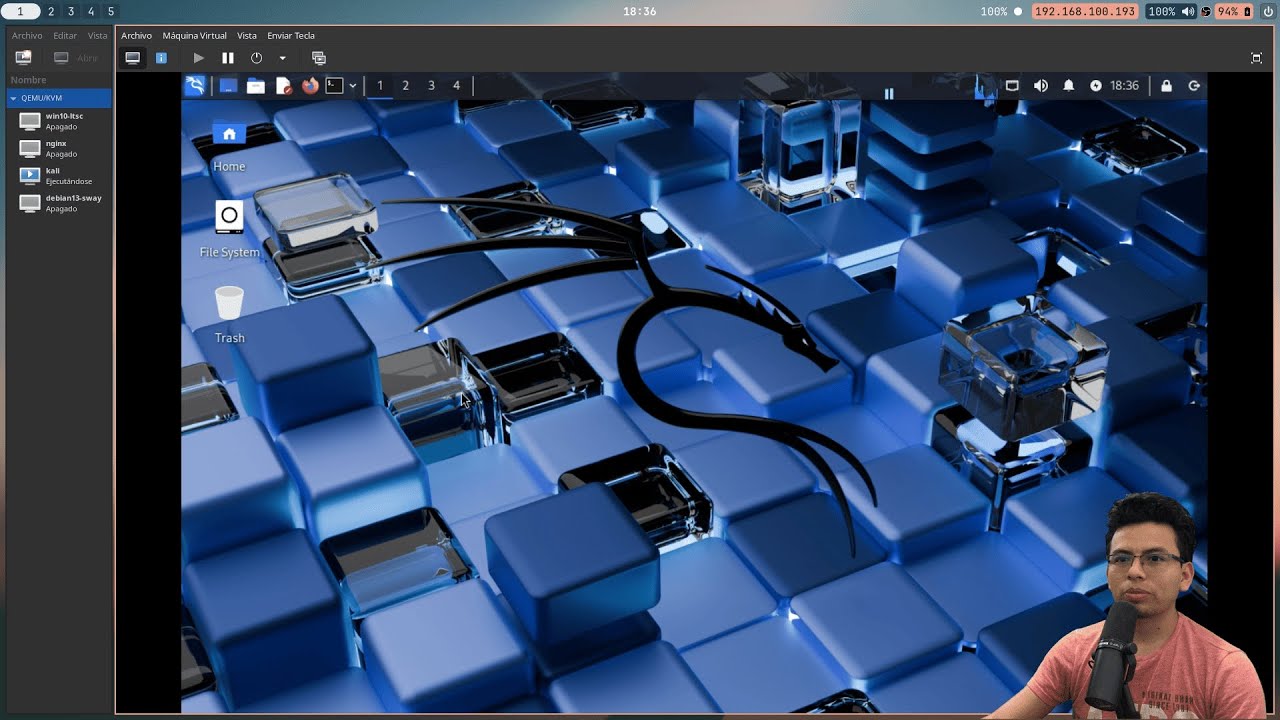1280x720 pixels.
Task: Switch to host workspace 4
Action: [x=91, y=11]
